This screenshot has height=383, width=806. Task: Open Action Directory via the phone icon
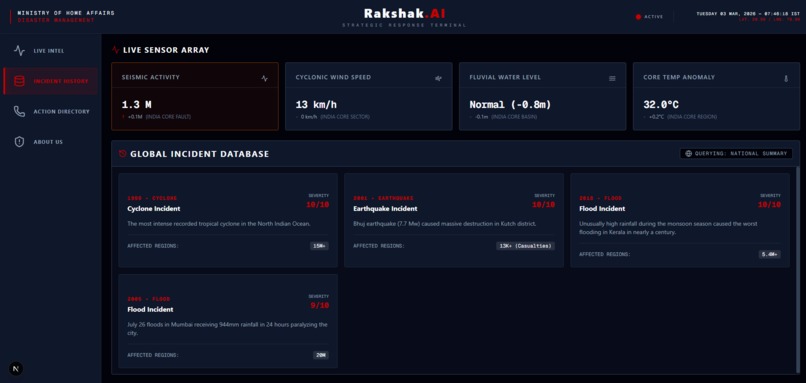(20, 111)
